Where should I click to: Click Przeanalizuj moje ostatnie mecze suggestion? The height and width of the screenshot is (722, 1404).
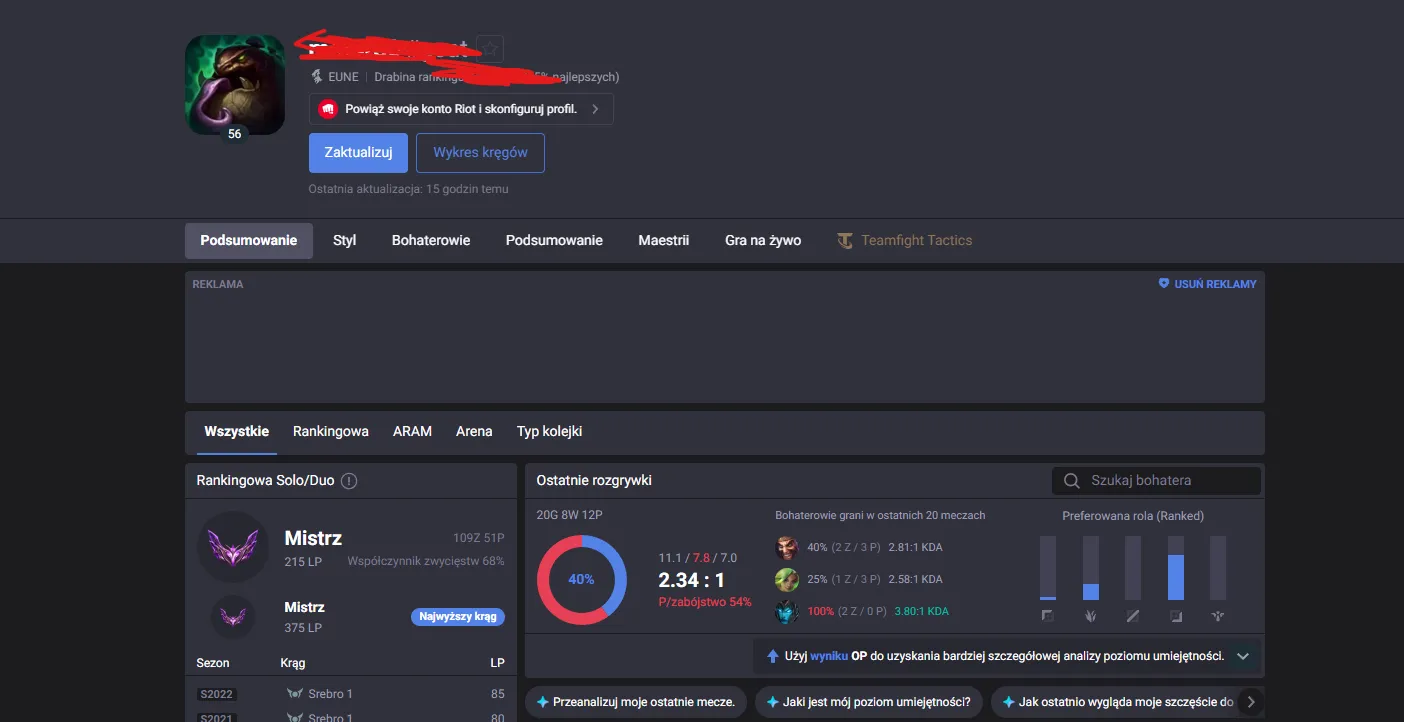(636, 702)
